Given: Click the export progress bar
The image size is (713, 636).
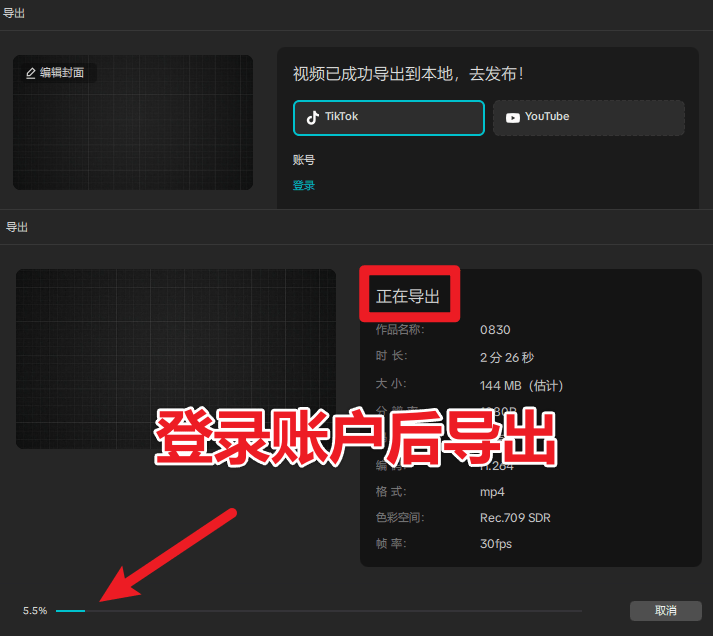Looking at the screenshot, I should pos(318,610).
